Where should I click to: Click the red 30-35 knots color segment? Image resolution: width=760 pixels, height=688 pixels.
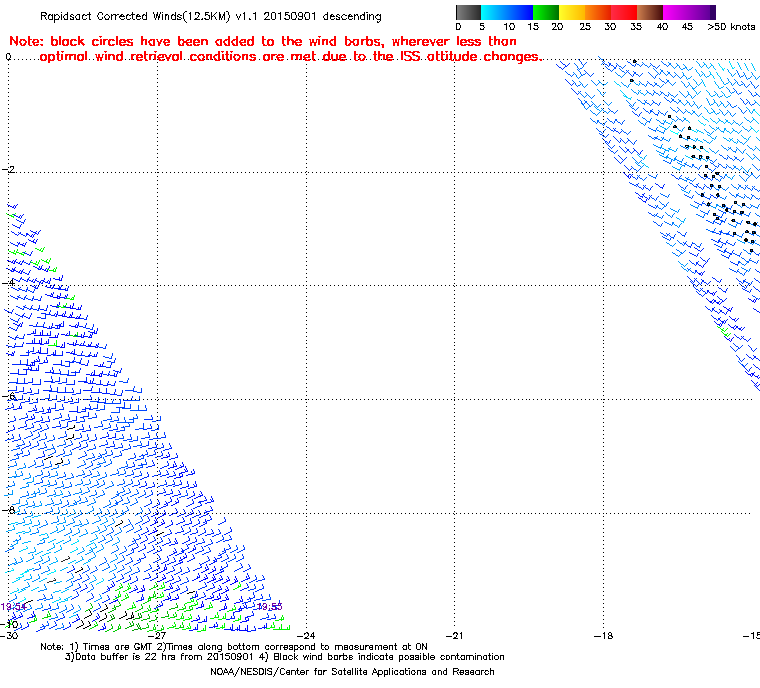(624, 13)
